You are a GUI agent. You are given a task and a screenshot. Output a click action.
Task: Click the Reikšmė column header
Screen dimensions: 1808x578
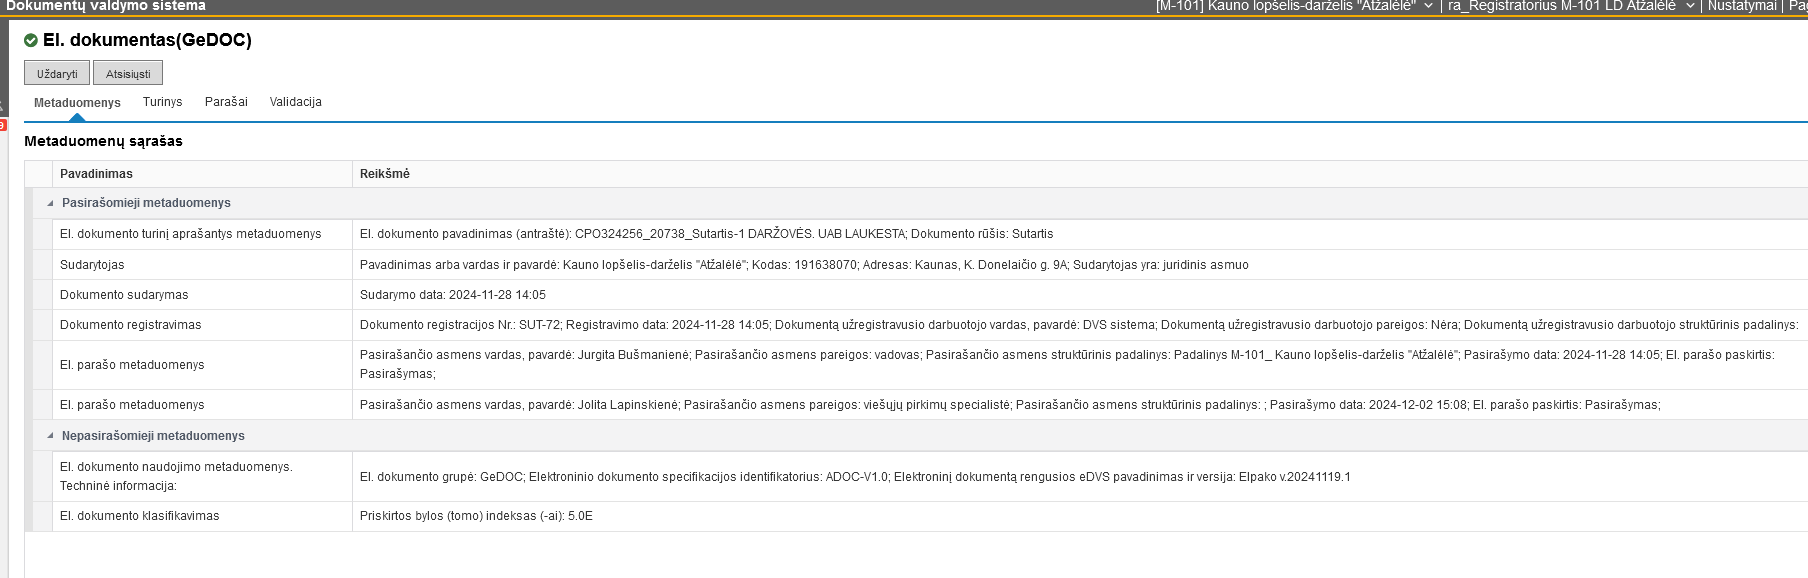(x=385, y=174)
